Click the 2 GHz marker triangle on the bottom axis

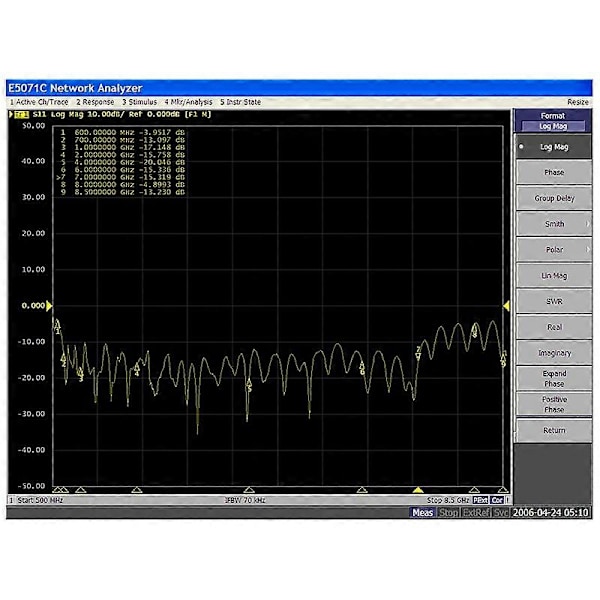[x=137, y=490]
